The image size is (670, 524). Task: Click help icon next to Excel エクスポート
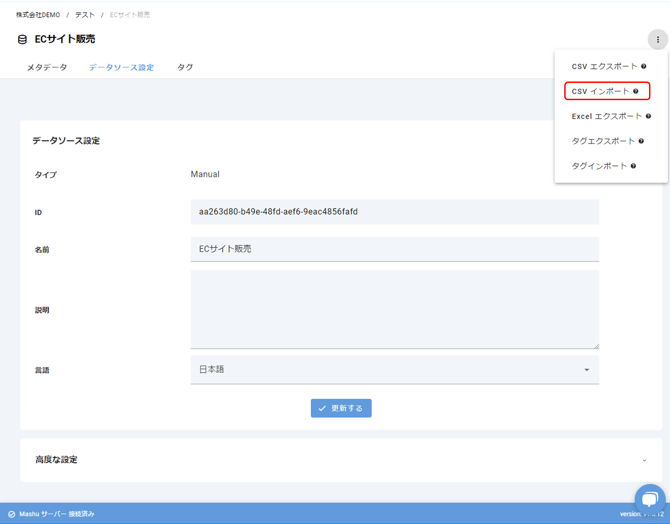point(648,116)
